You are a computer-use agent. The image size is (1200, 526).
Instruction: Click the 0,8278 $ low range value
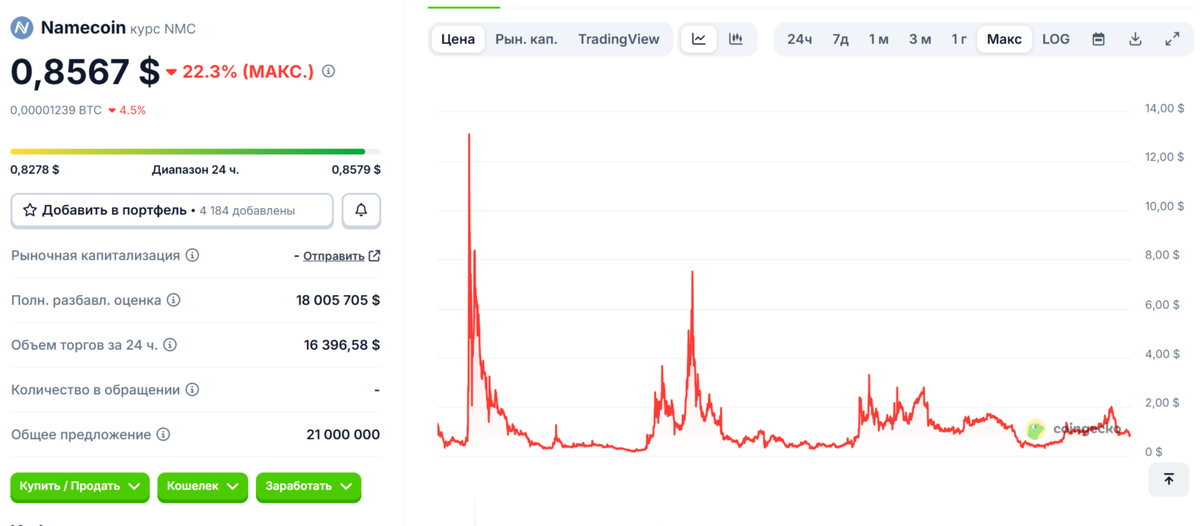(35, 170)
